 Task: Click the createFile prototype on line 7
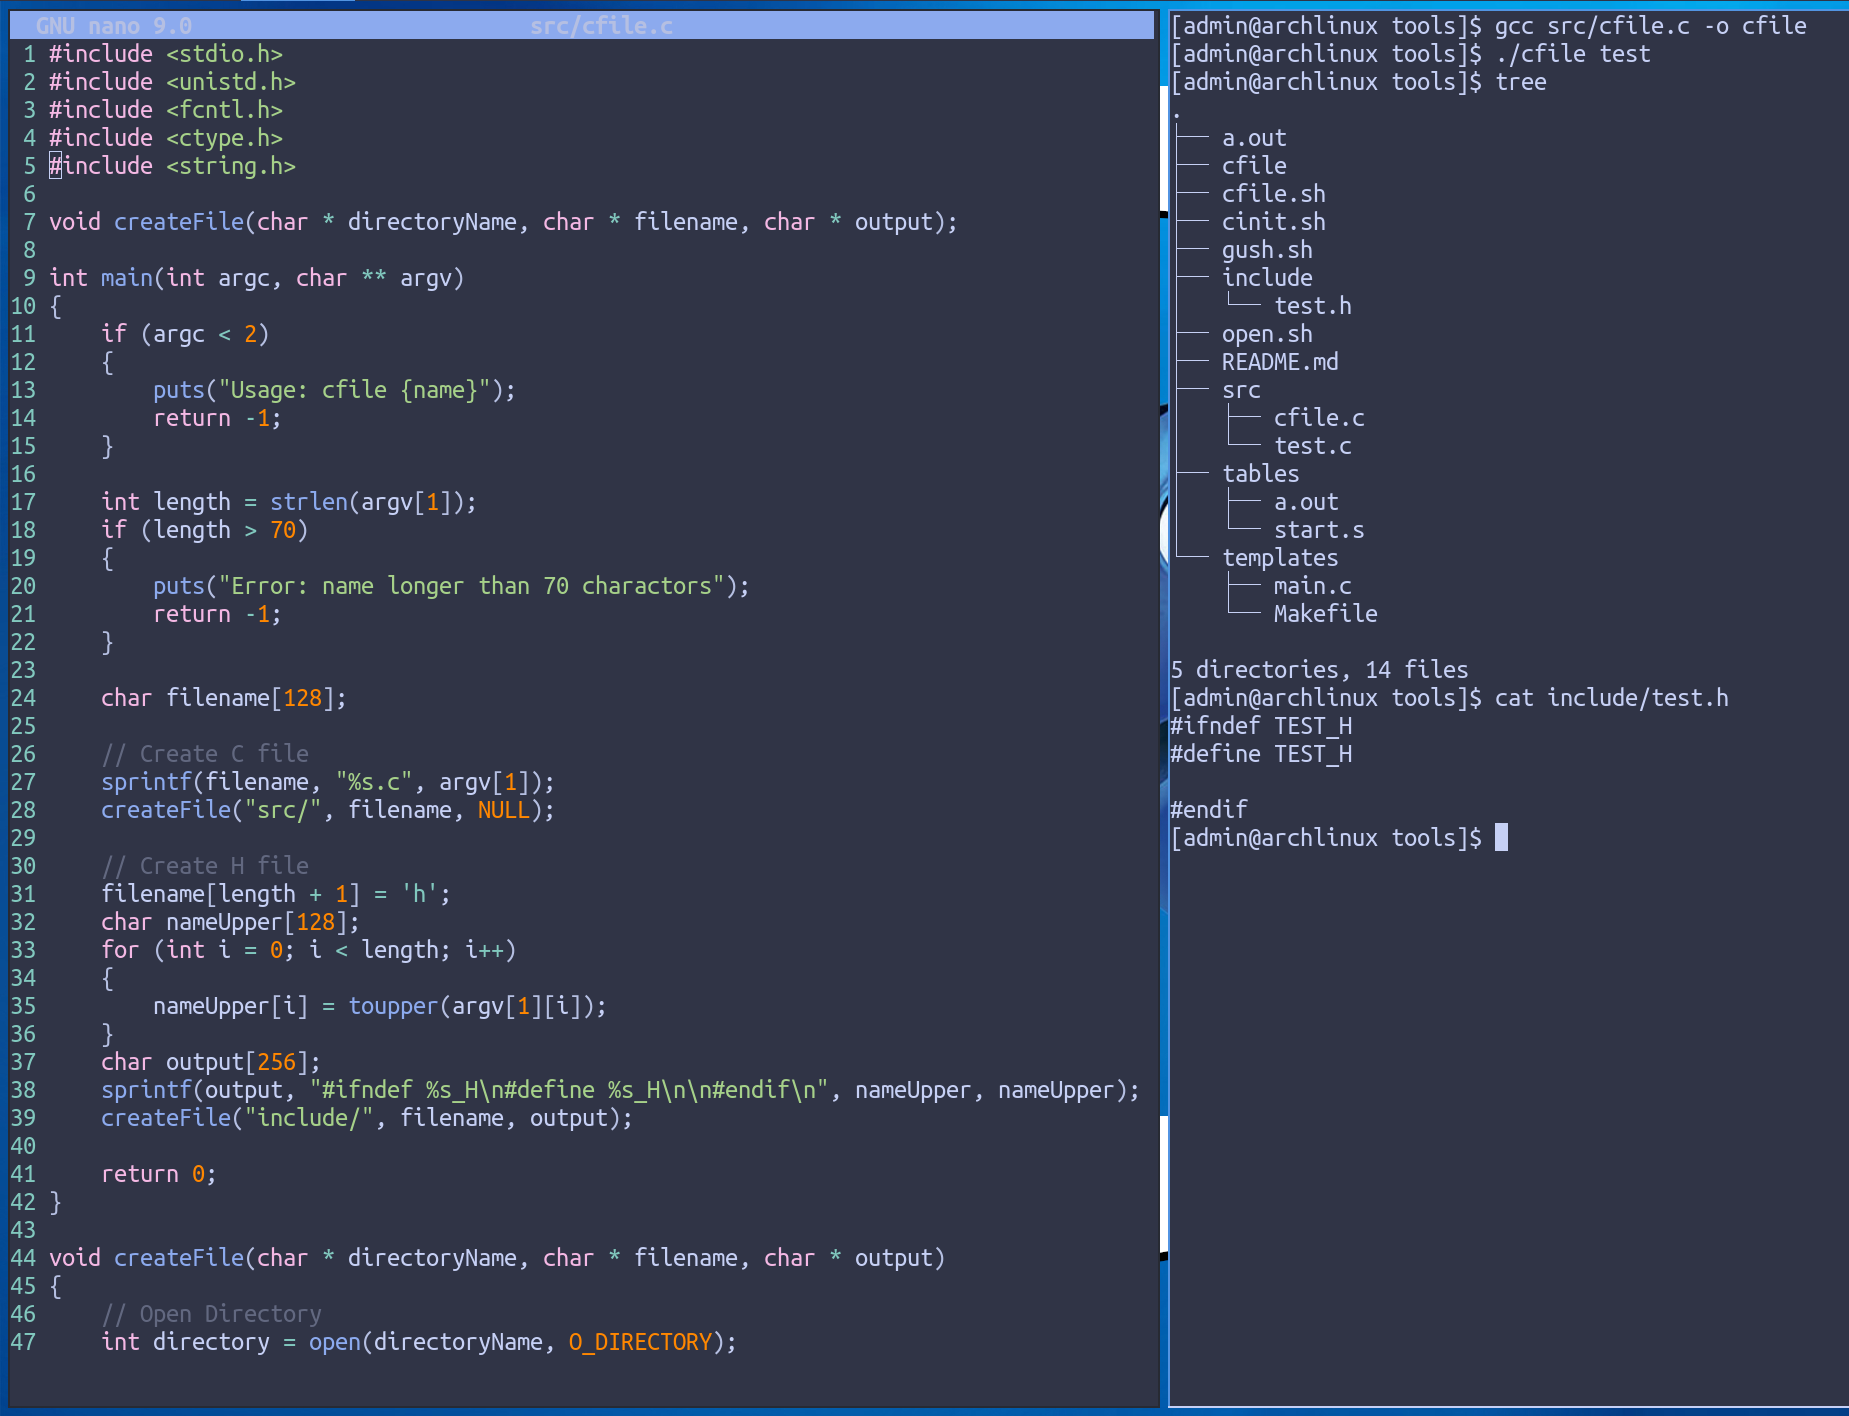point(503,222)
